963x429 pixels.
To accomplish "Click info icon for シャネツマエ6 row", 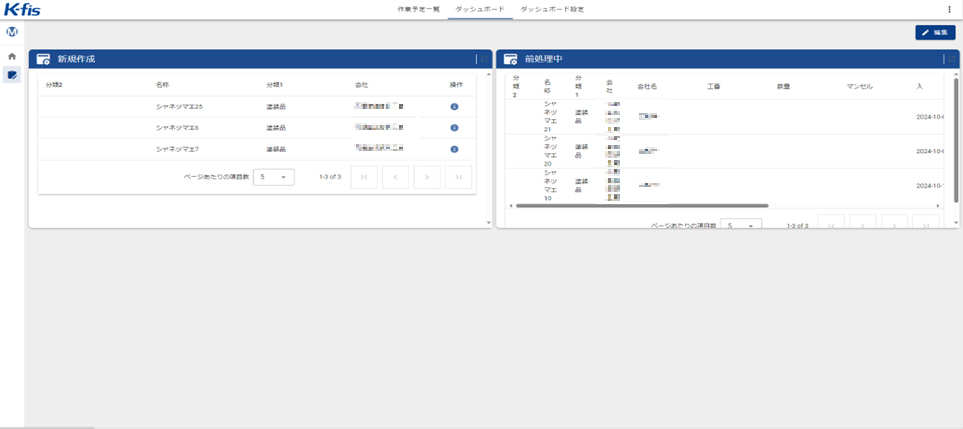I will click(x=454, y=128).
